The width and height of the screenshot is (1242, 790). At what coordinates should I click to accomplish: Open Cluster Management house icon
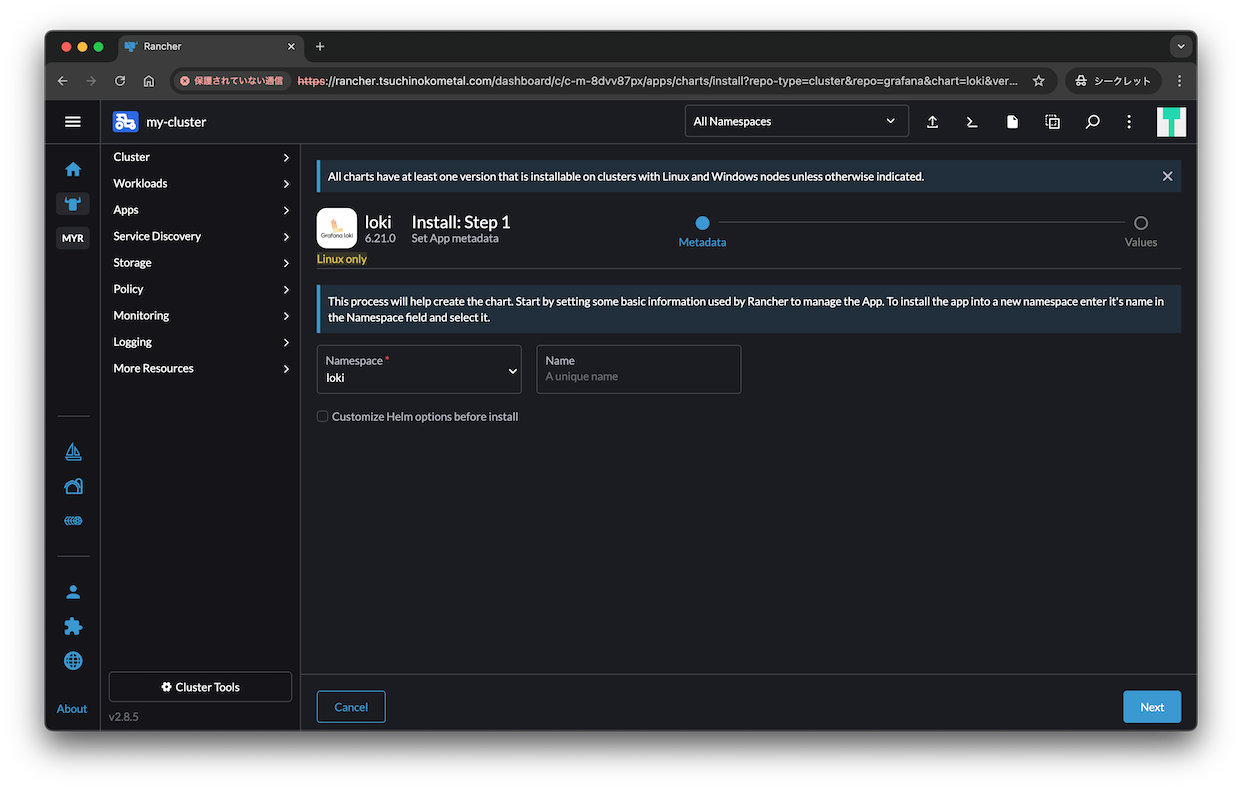coord(73,487)
